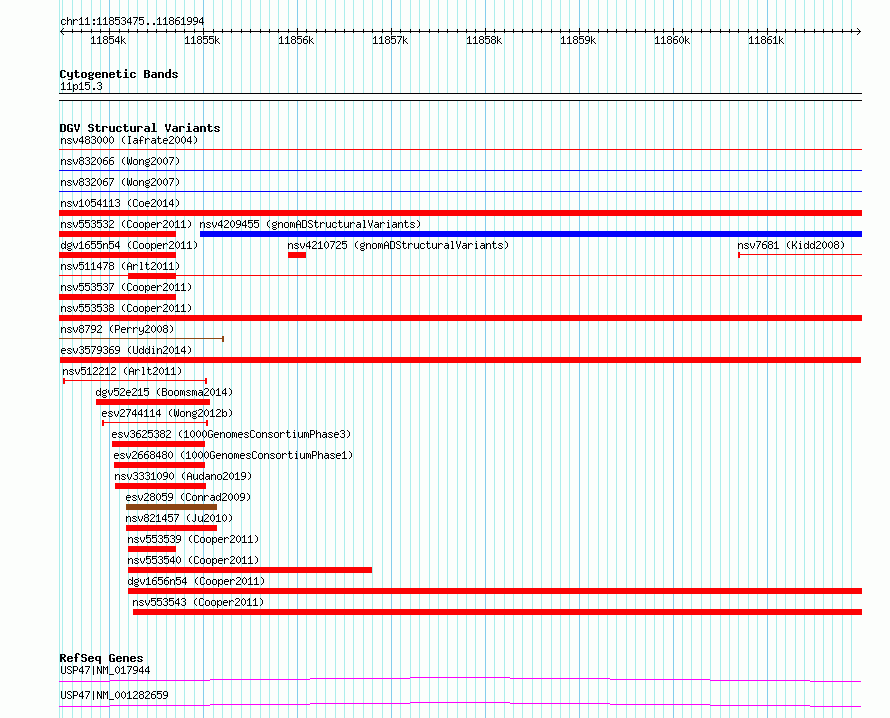Click esv28059 (Conrad2009) label

pos(188,498)
